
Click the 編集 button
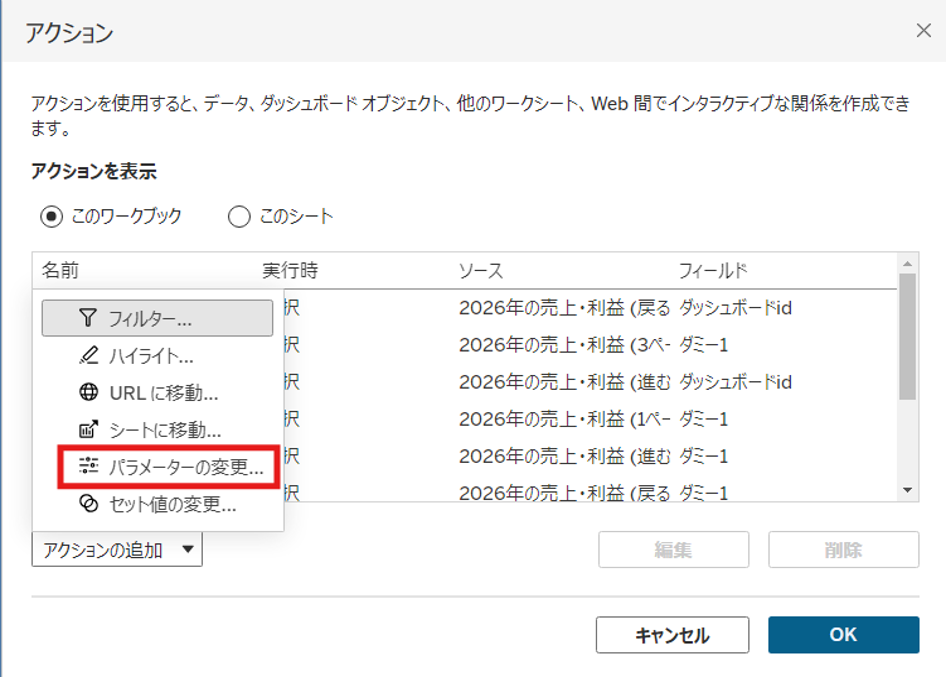(673, 550)
